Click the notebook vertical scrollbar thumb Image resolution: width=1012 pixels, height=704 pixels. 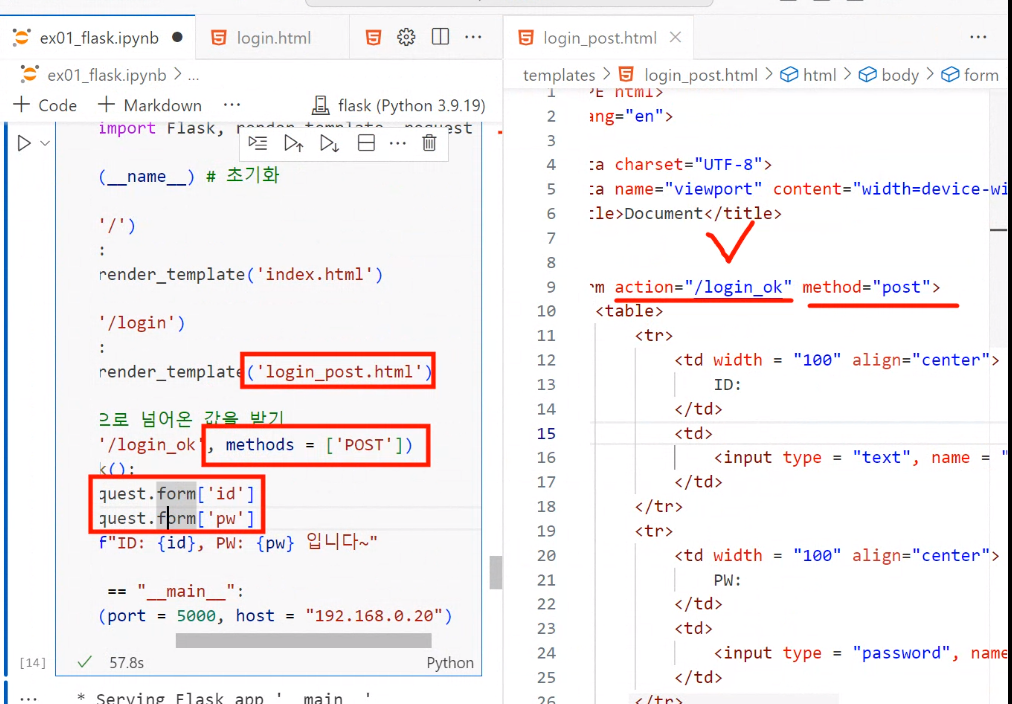[x=496, y=572]
